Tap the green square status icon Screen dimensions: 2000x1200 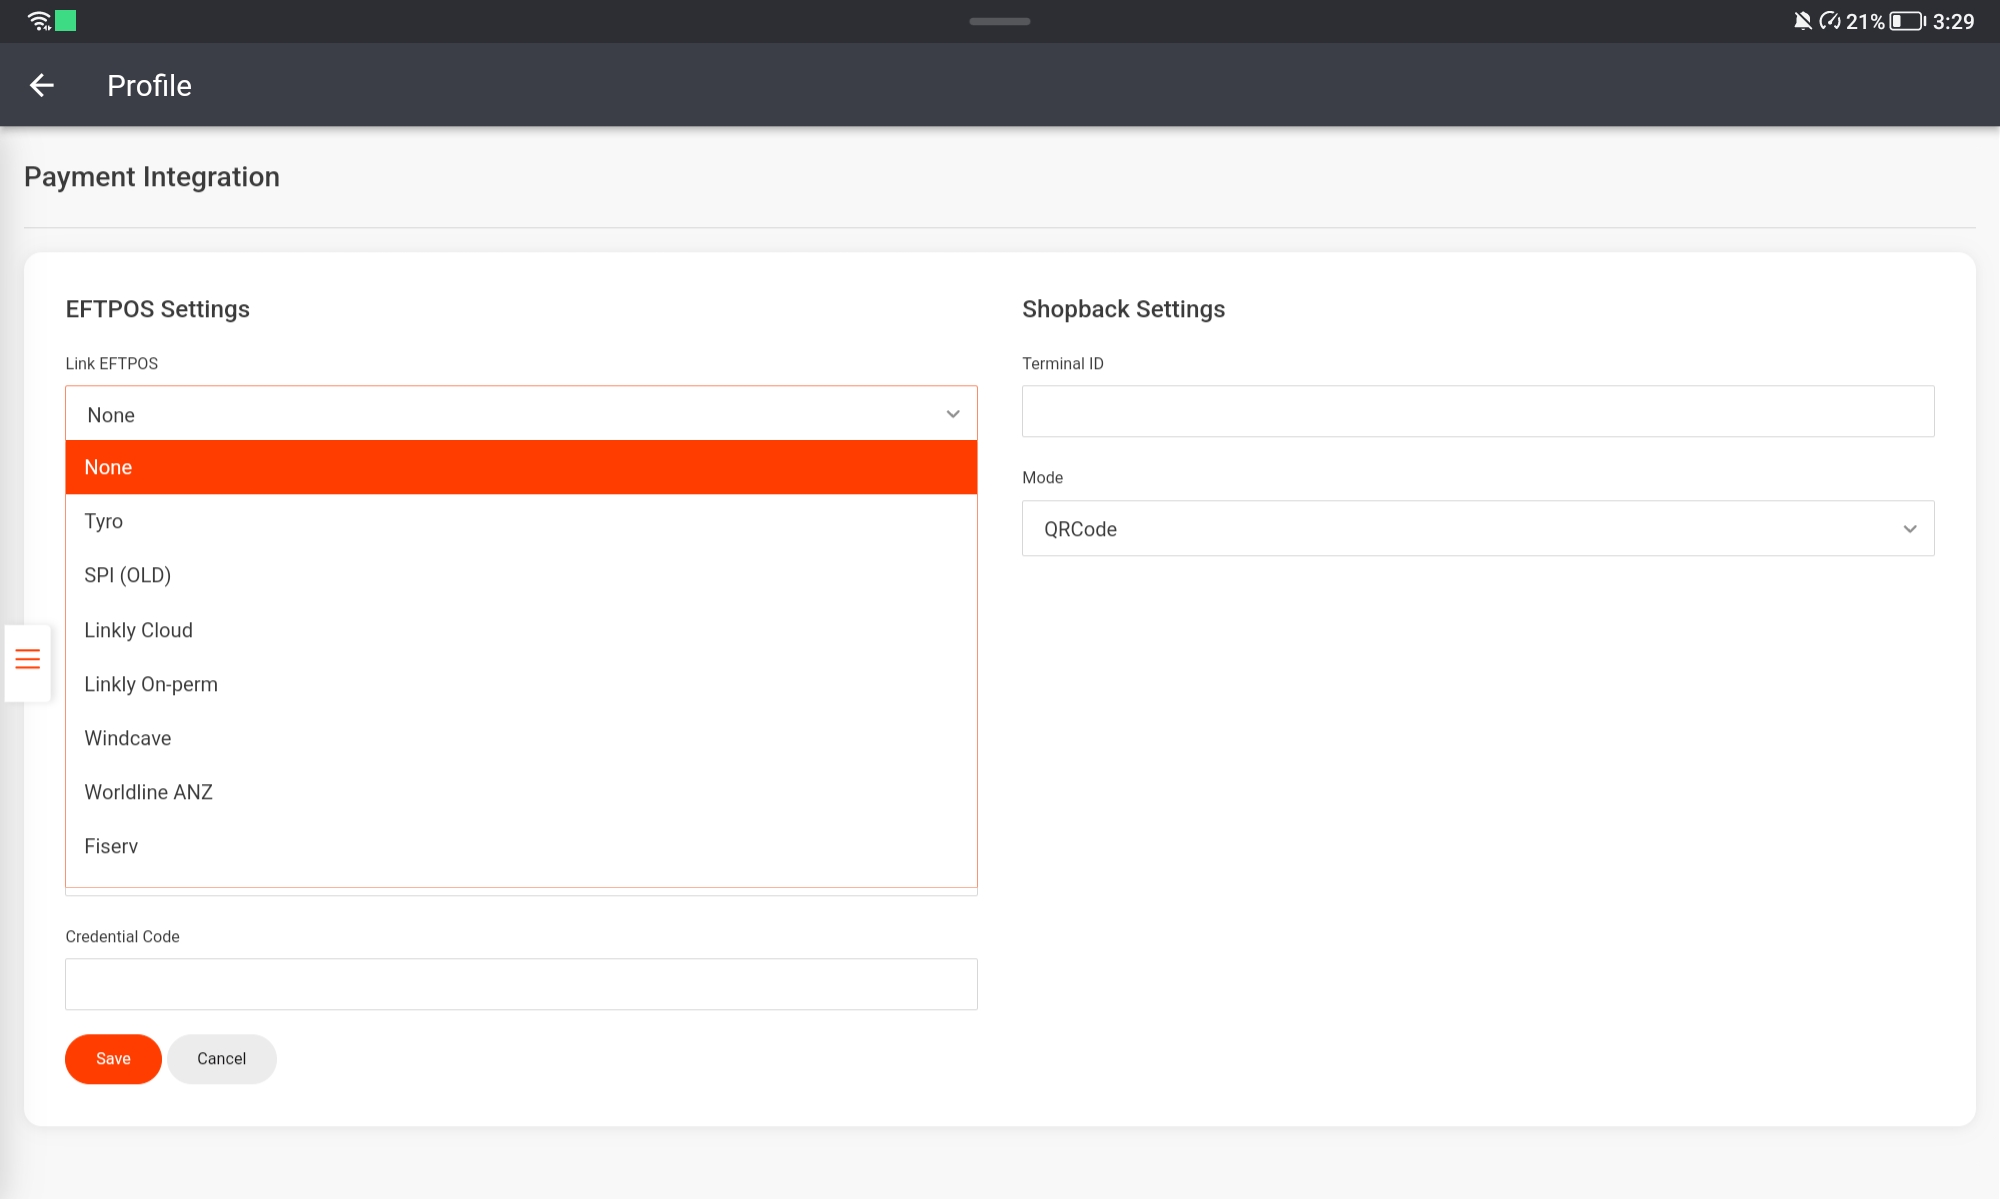66,21
